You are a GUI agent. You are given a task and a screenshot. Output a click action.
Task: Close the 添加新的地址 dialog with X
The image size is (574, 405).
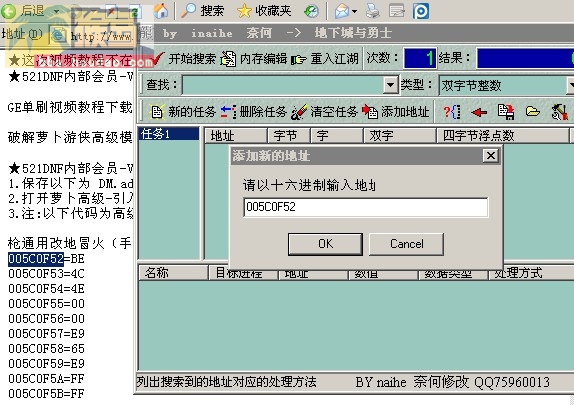tap(491, 156)
